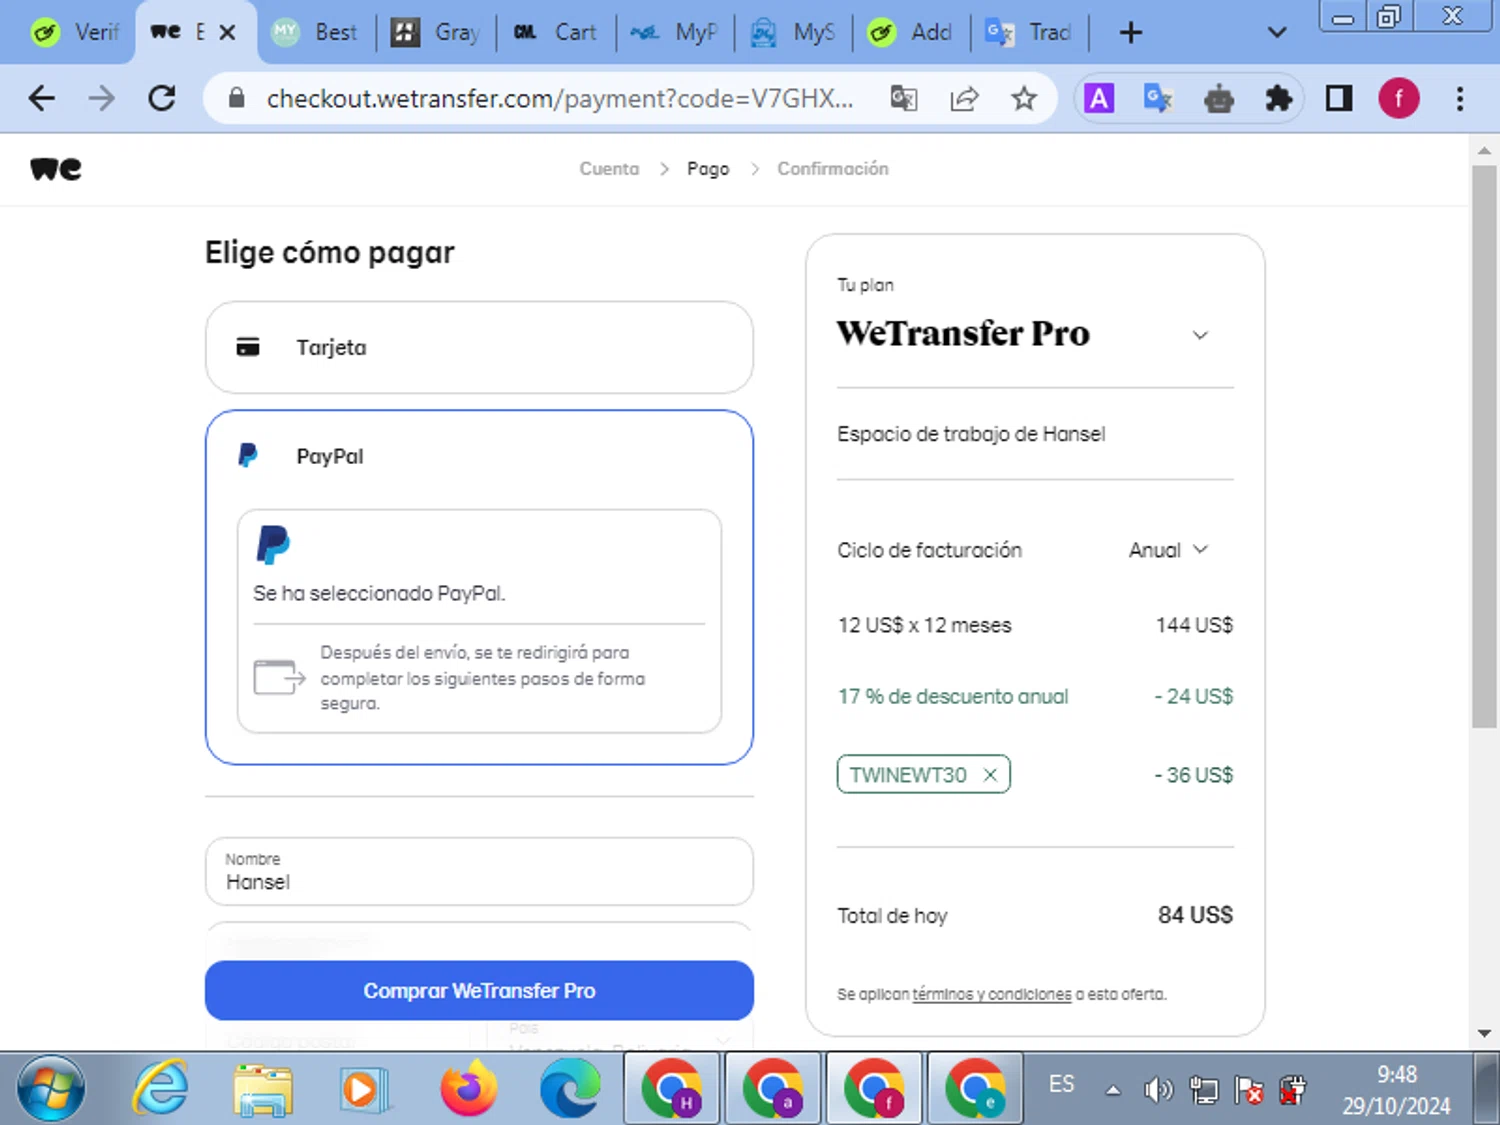This screenshot has height=1125, width=1500.
Task: Open the ES language indicator
Action: point(1061,1084)
